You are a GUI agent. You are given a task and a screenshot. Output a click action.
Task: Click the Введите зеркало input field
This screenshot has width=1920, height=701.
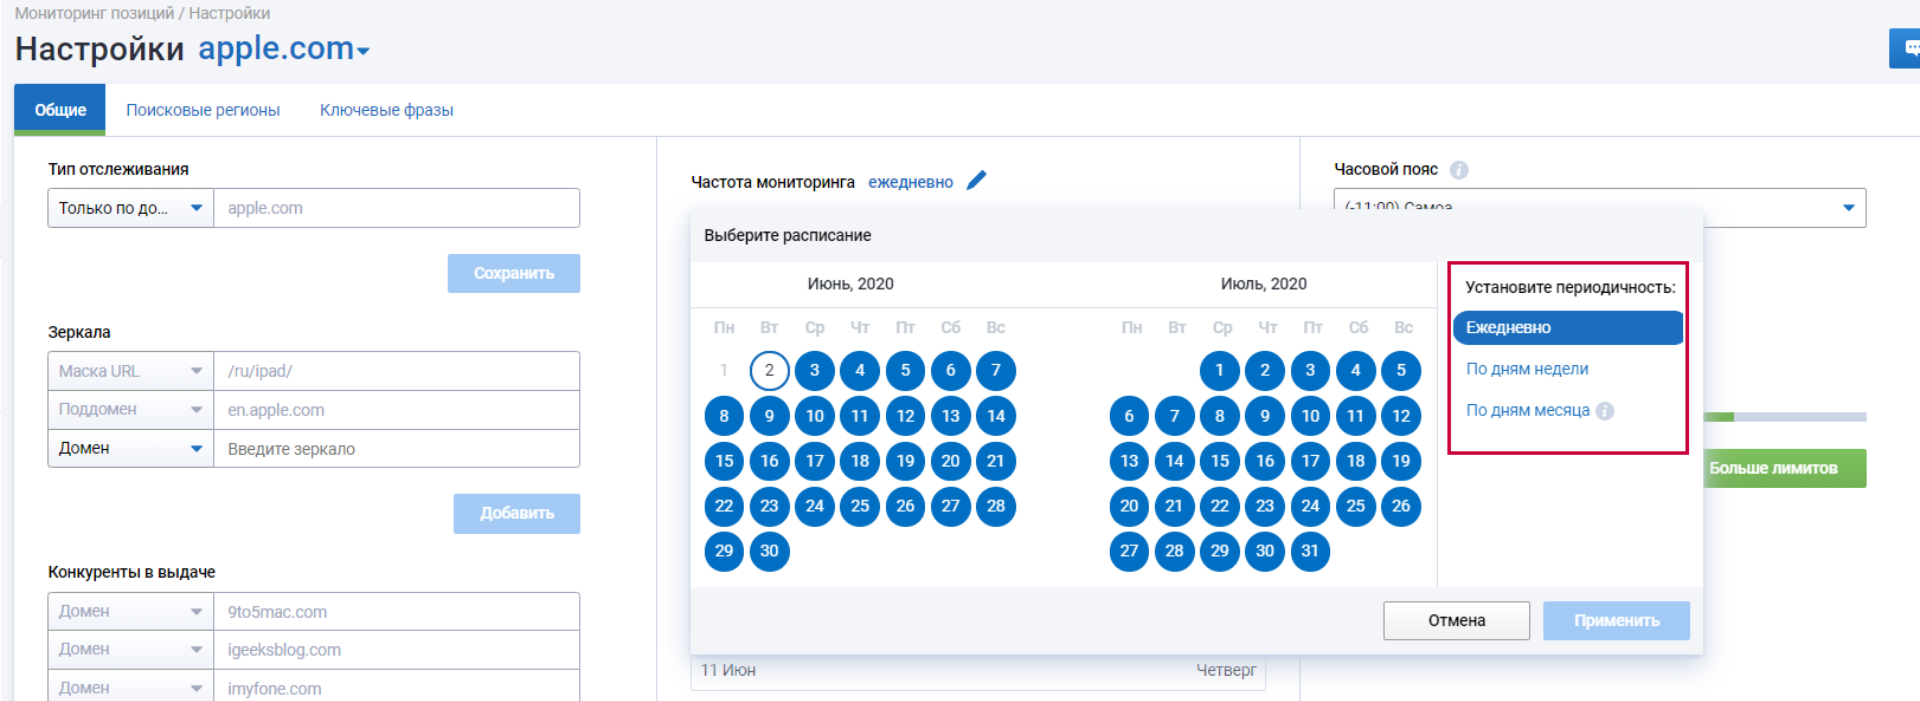[x=396, y=449]
